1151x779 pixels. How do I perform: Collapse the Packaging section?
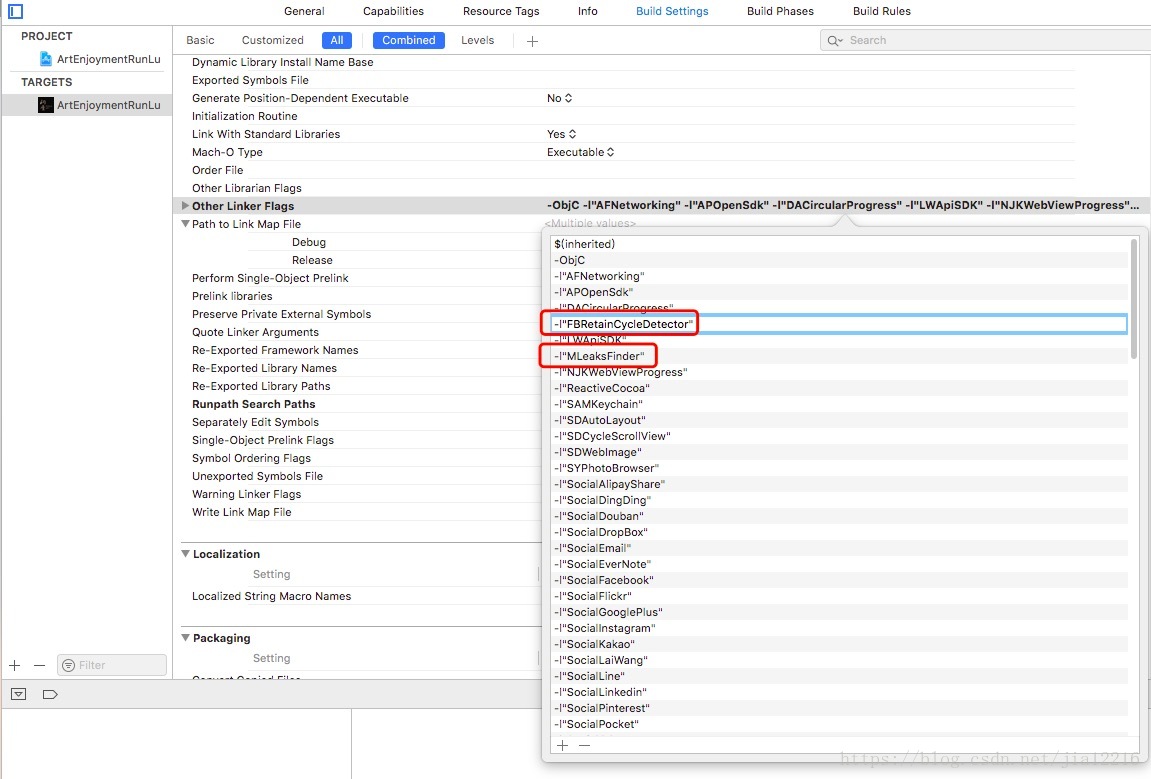[185, 637]
